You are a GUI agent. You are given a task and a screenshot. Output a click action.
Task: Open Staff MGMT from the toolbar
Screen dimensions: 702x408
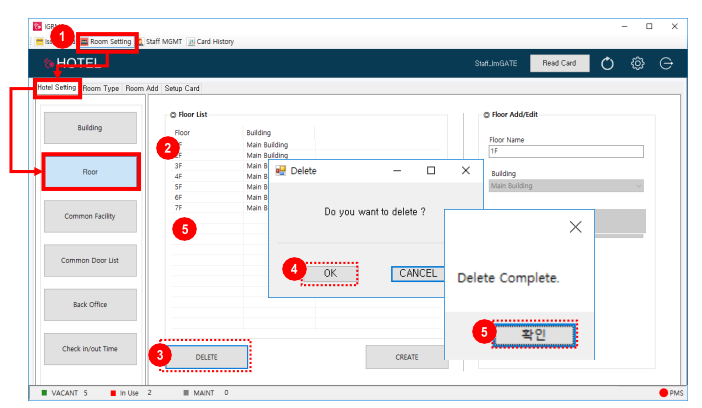pyautogui.click(x=161, y=42)
